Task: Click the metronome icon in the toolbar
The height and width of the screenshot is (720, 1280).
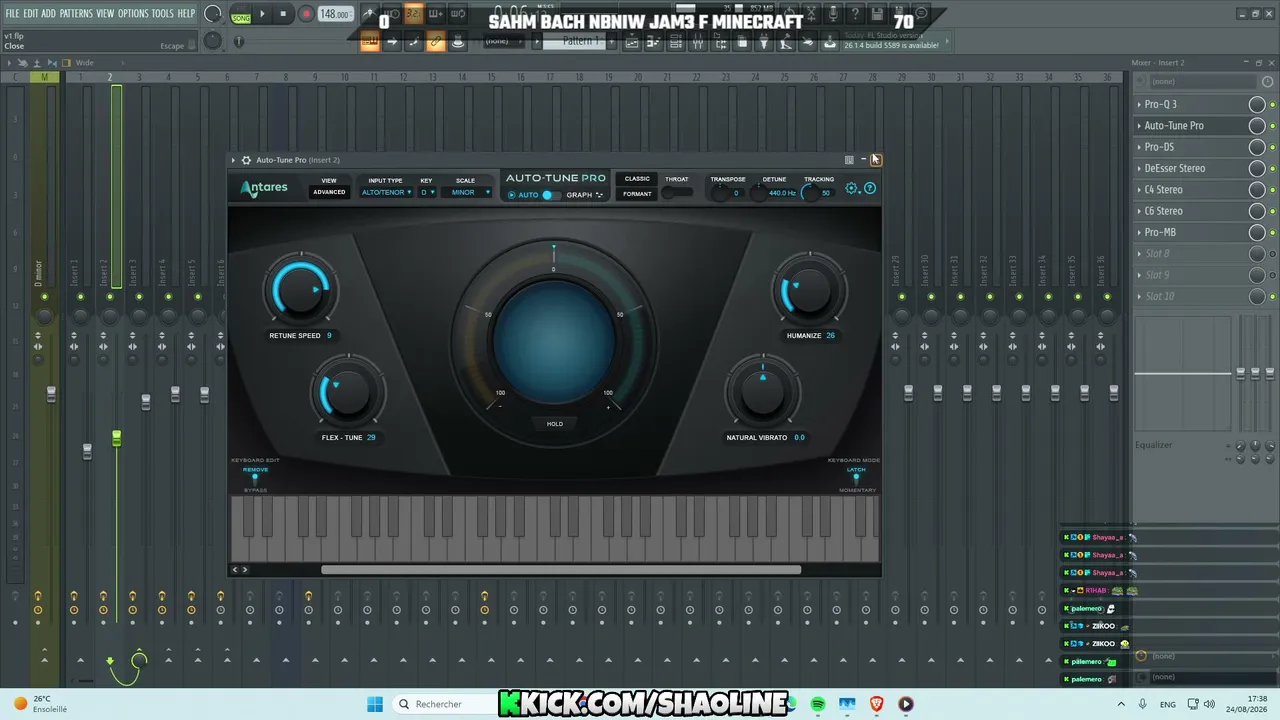Action: pyautogui.click(x=368, y=14)
